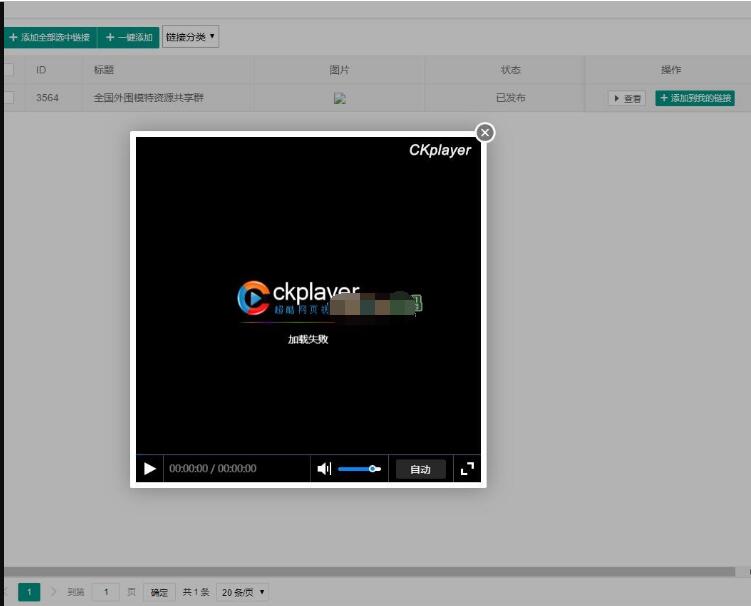Click the 00:00:00 / 00:00:00 time display
Image resolution: width=751 pixels, height=606 pixels.
click(x=213, y=469)
